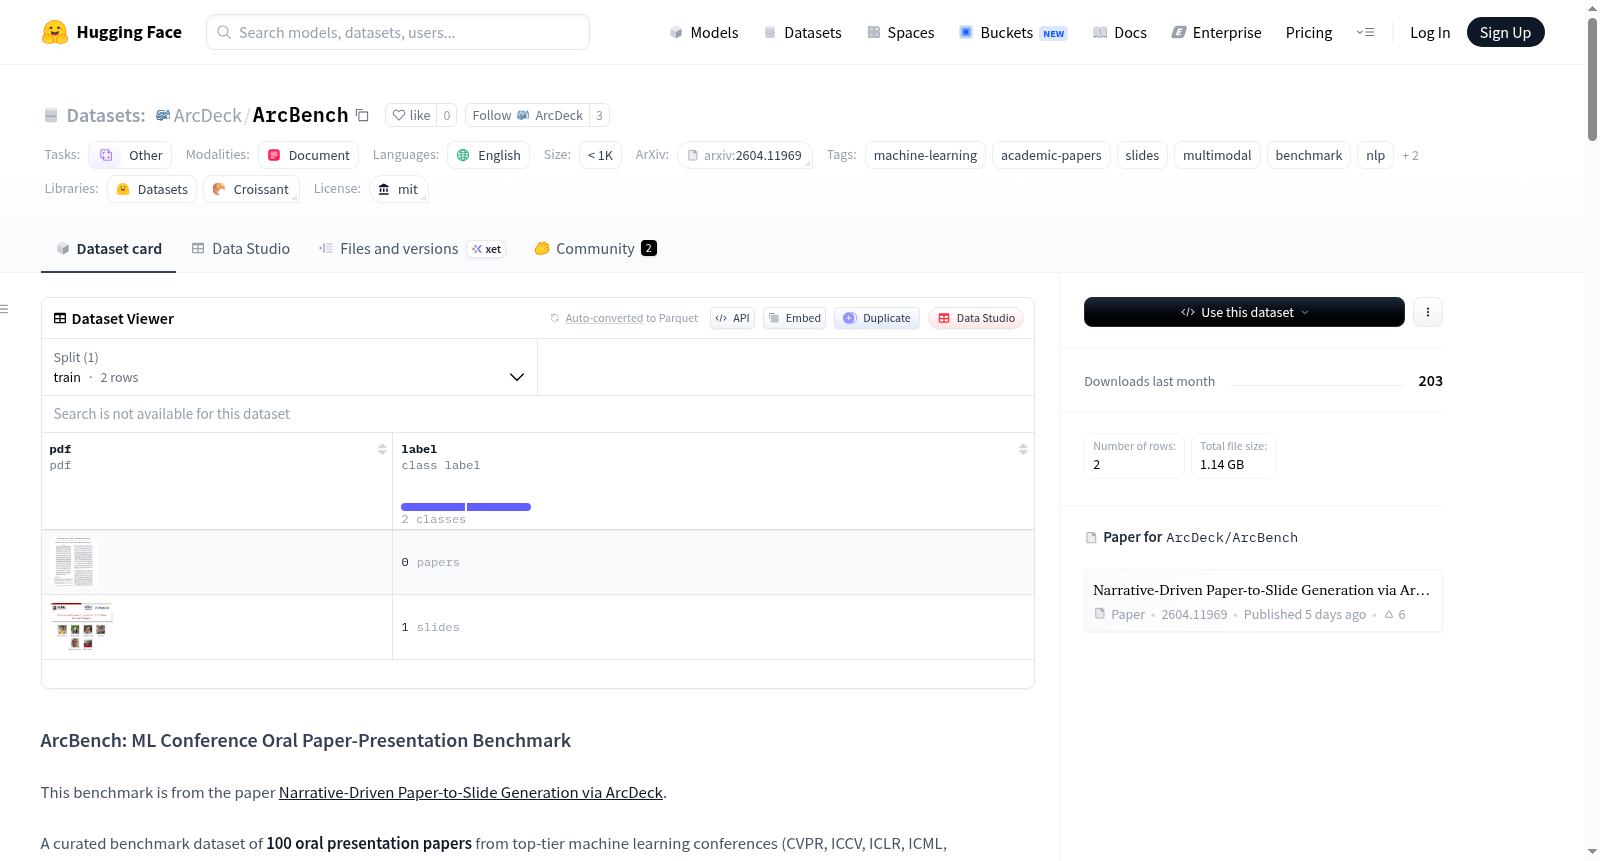Click the Duplicate button

877,318
